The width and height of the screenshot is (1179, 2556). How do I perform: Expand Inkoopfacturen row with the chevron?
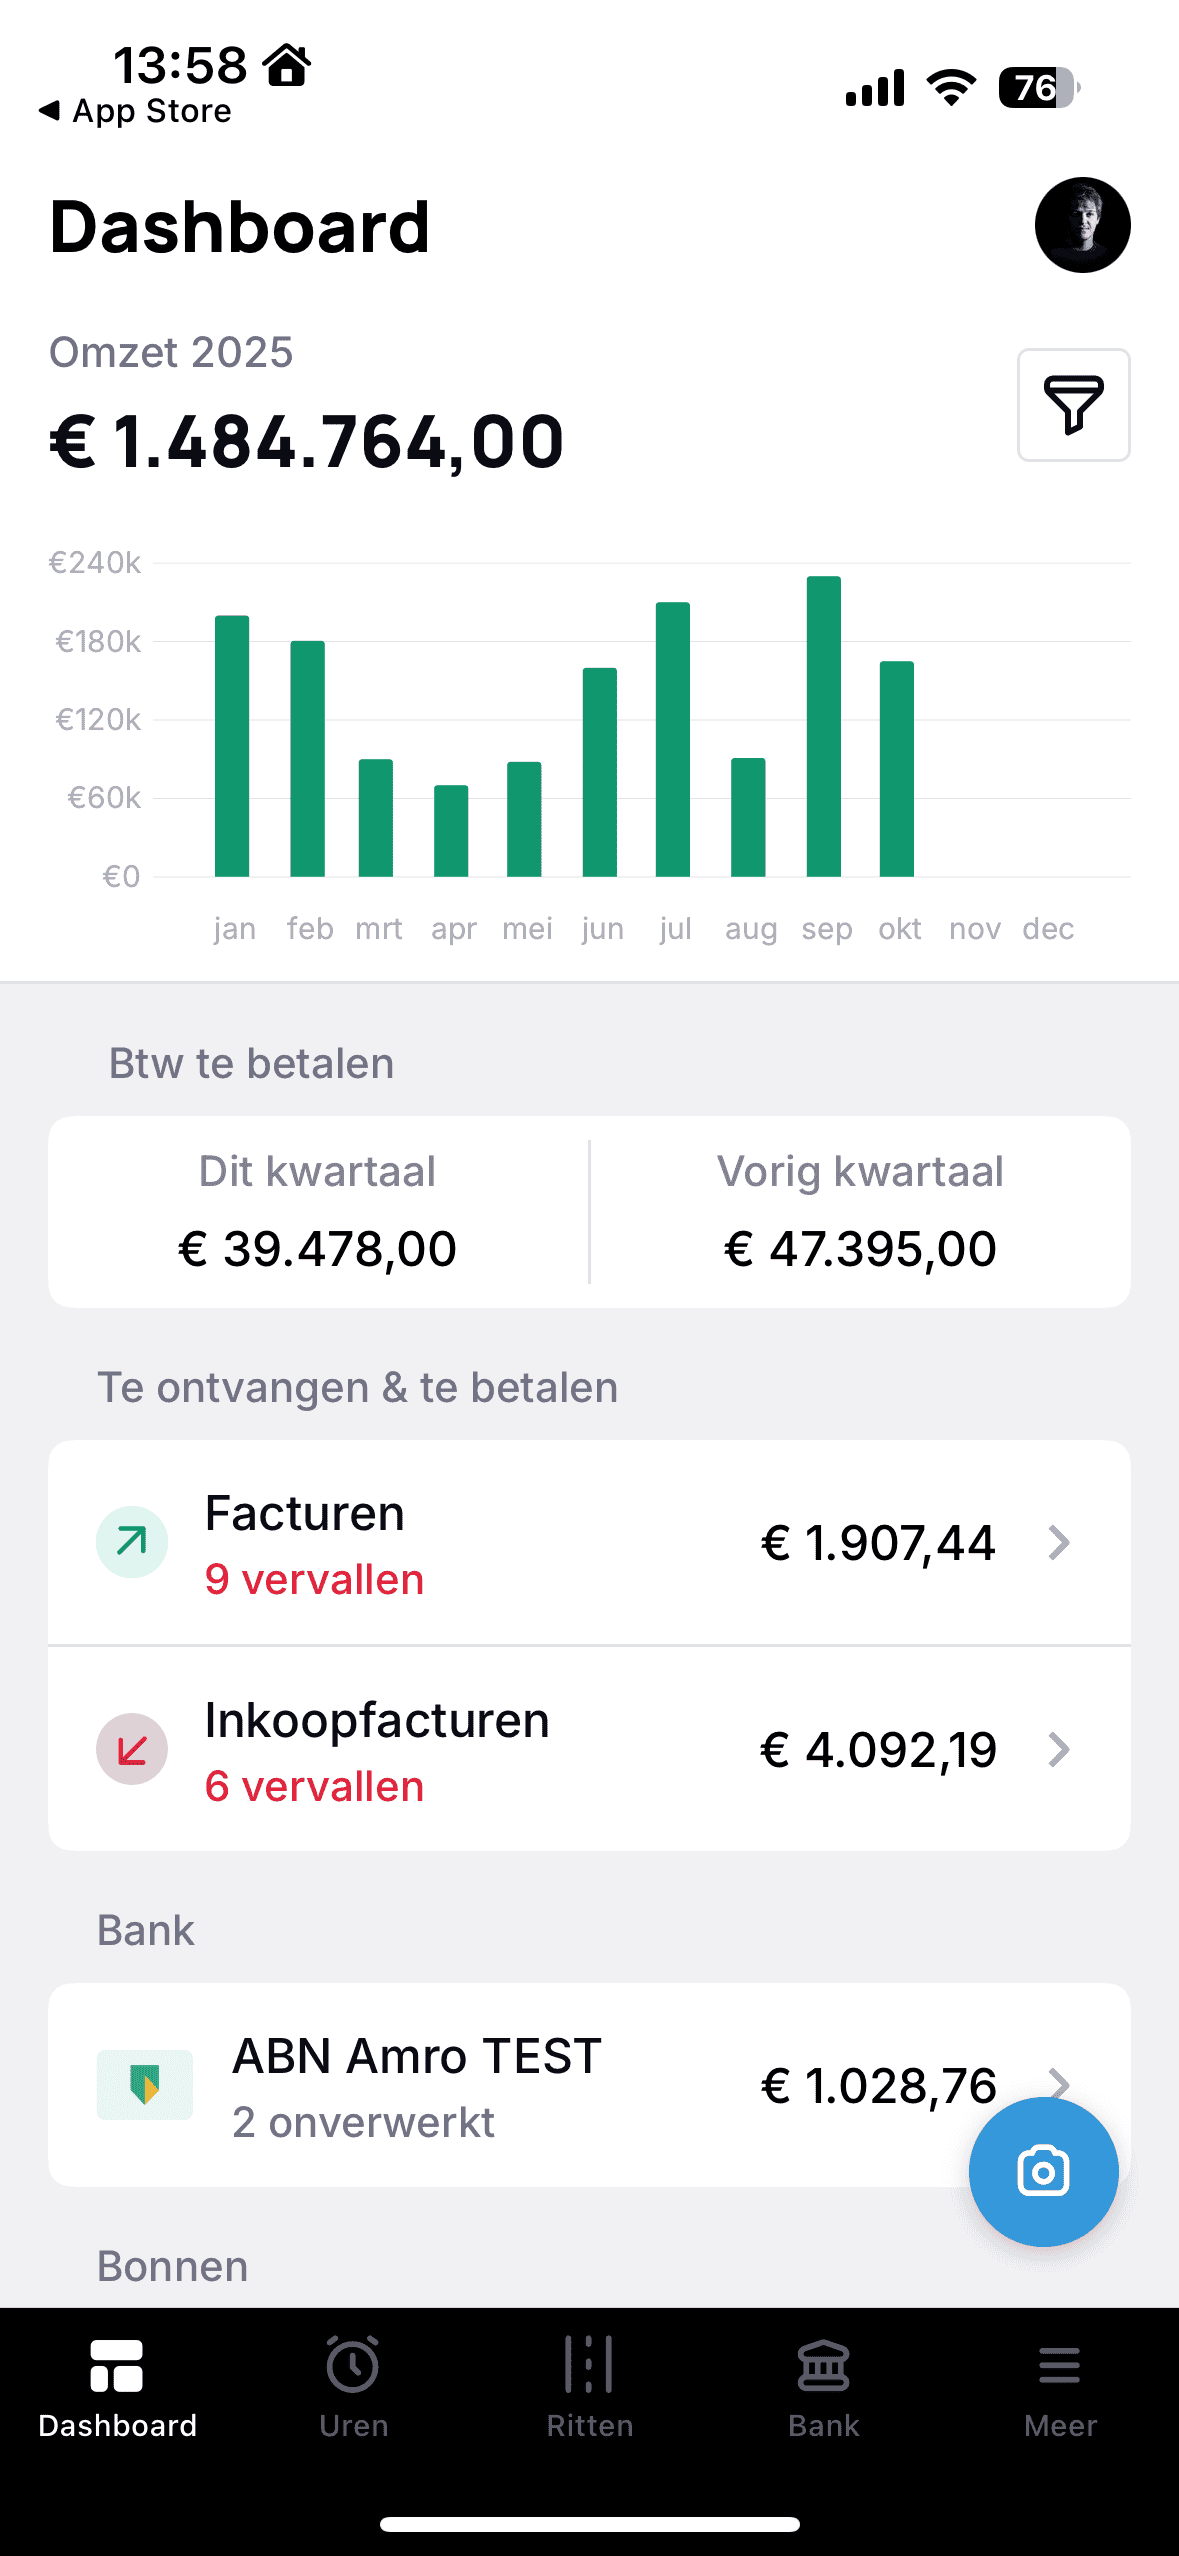pos(1060,1750)
